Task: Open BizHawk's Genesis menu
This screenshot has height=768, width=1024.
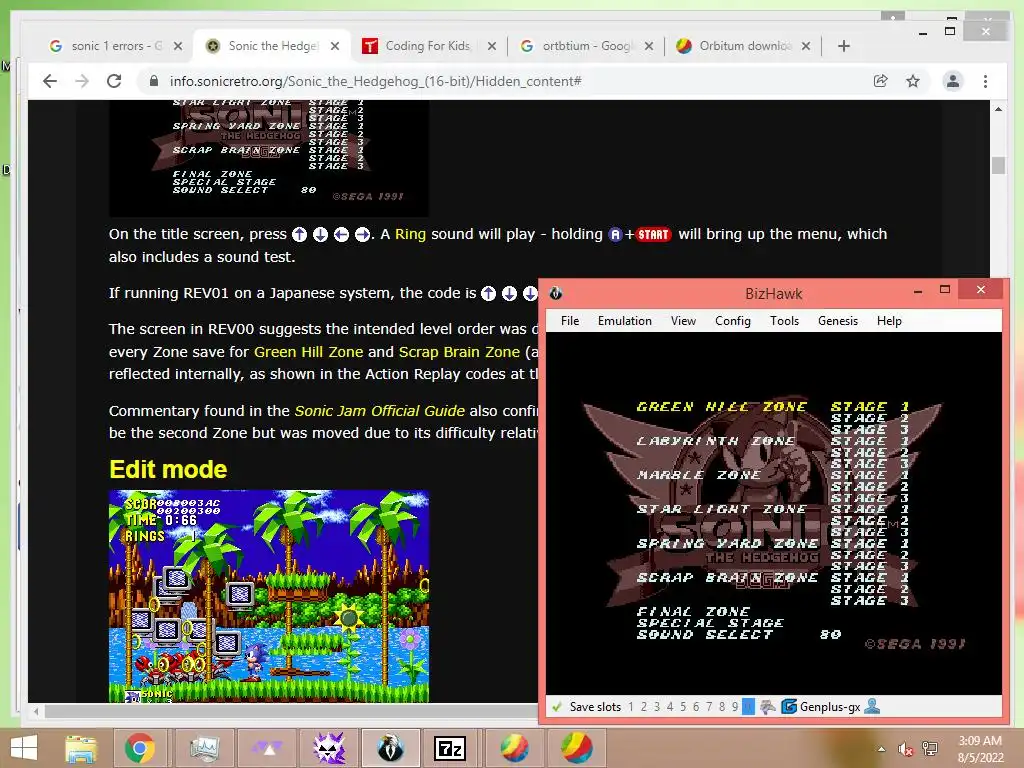Action: [x=837, y=321]
